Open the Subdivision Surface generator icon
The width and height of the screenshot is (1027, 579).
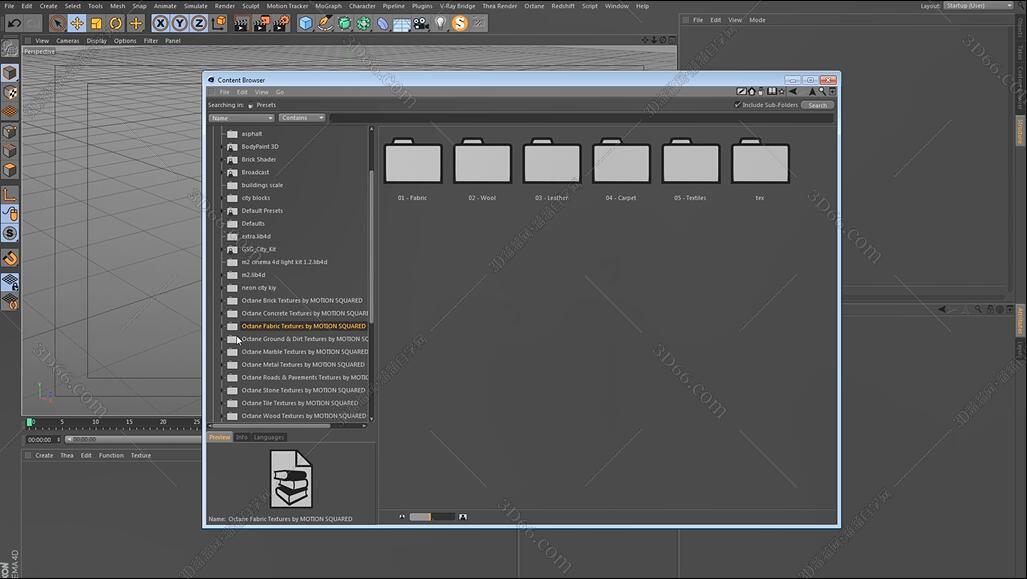coord(345,24)
